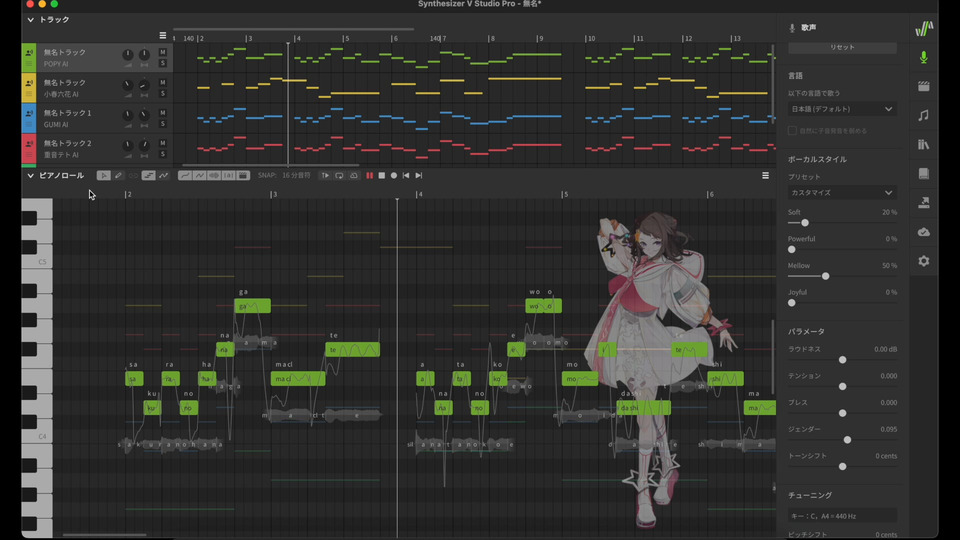Click 重音テト AI track voice icon
Image resolution: width=960 pixels, height=540 pixels.
(x=29, y=144)
